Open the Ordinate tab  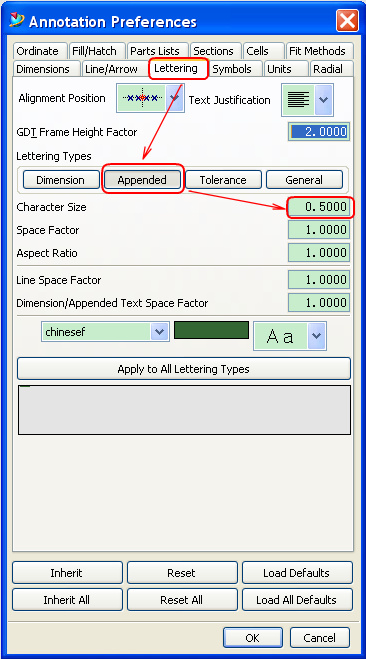(39, 51)
